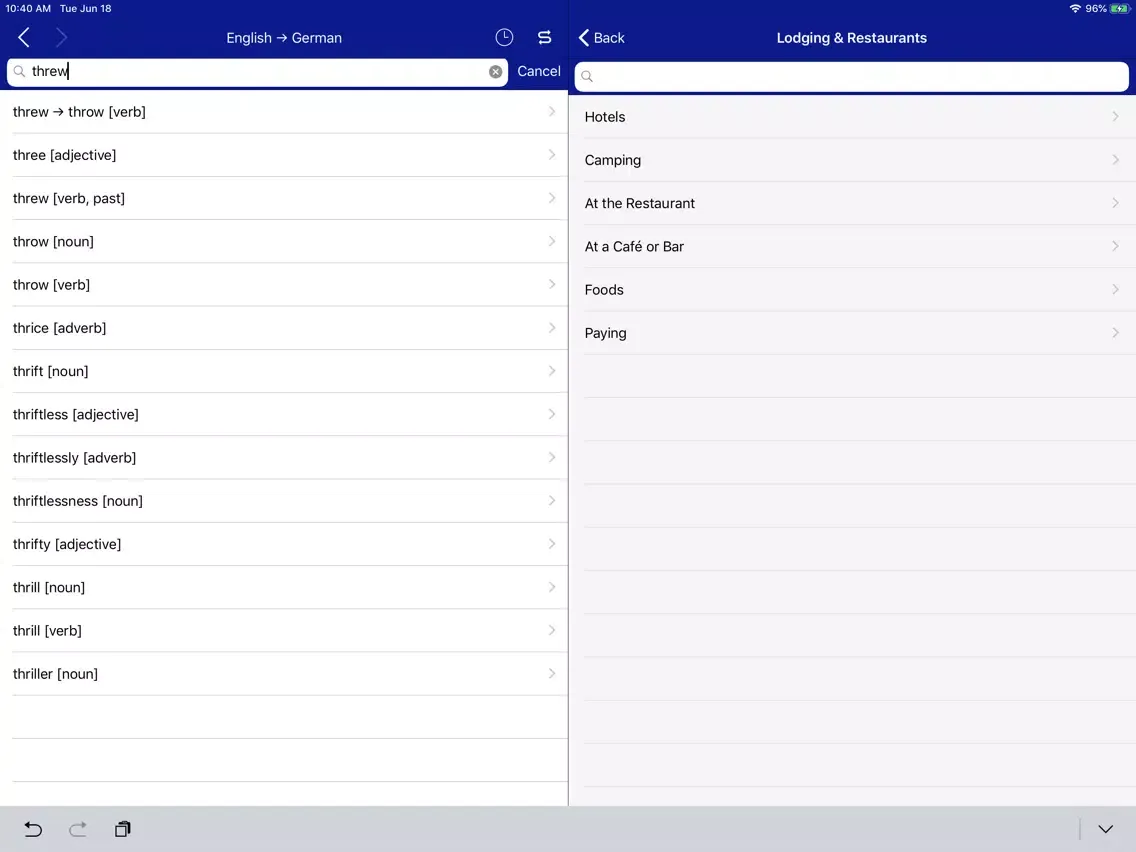Swap translation direction icon

pyautogui.click(x=545, y=38)
